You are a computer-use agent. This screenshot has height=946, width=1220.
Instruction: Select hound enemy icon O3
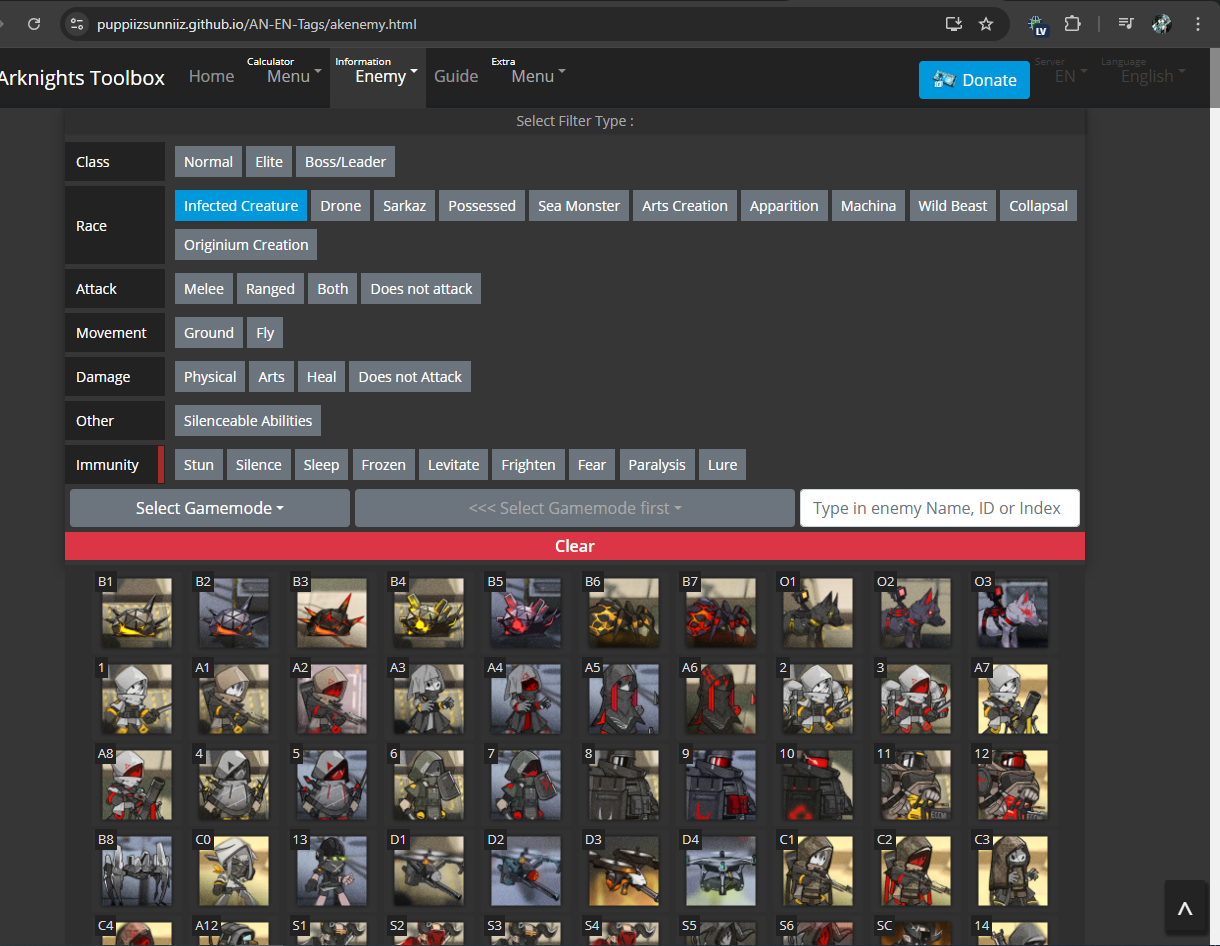[1014, 612]
